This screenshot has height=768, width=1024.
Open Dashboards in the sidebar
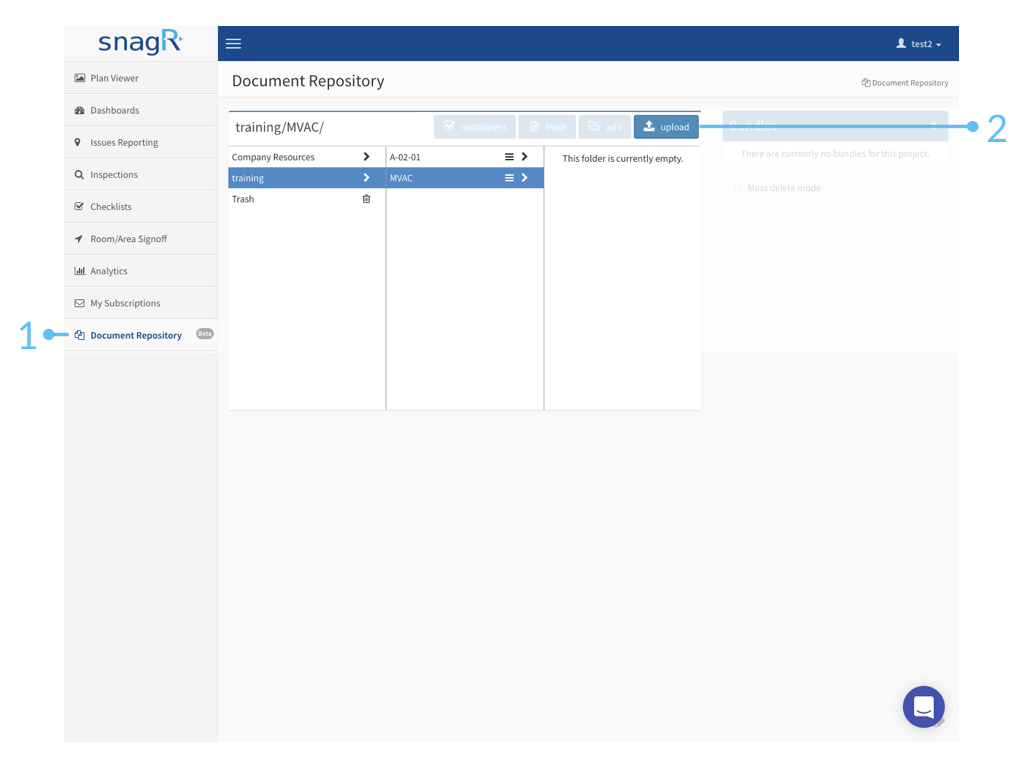[x=140, y=110]
